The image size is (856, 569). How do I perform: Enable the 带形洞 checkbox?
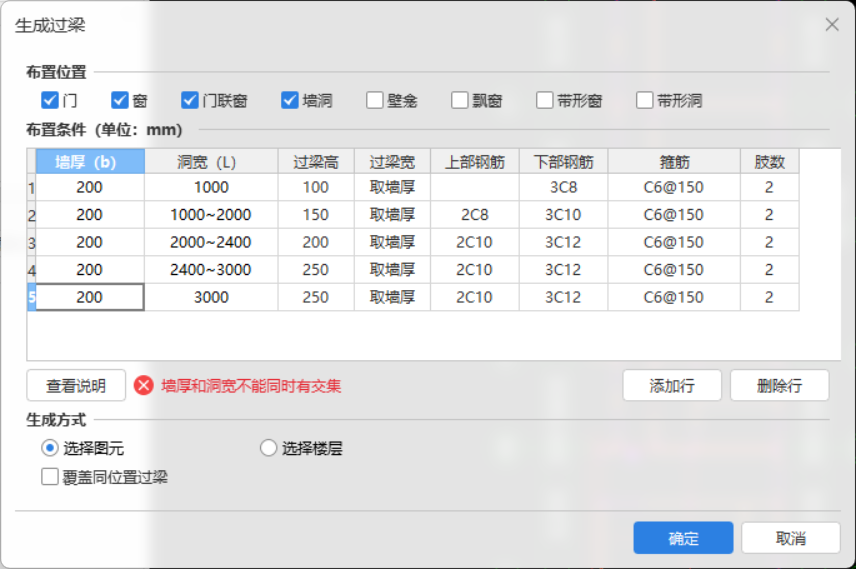pyautogui.click(x=644, y=100)
